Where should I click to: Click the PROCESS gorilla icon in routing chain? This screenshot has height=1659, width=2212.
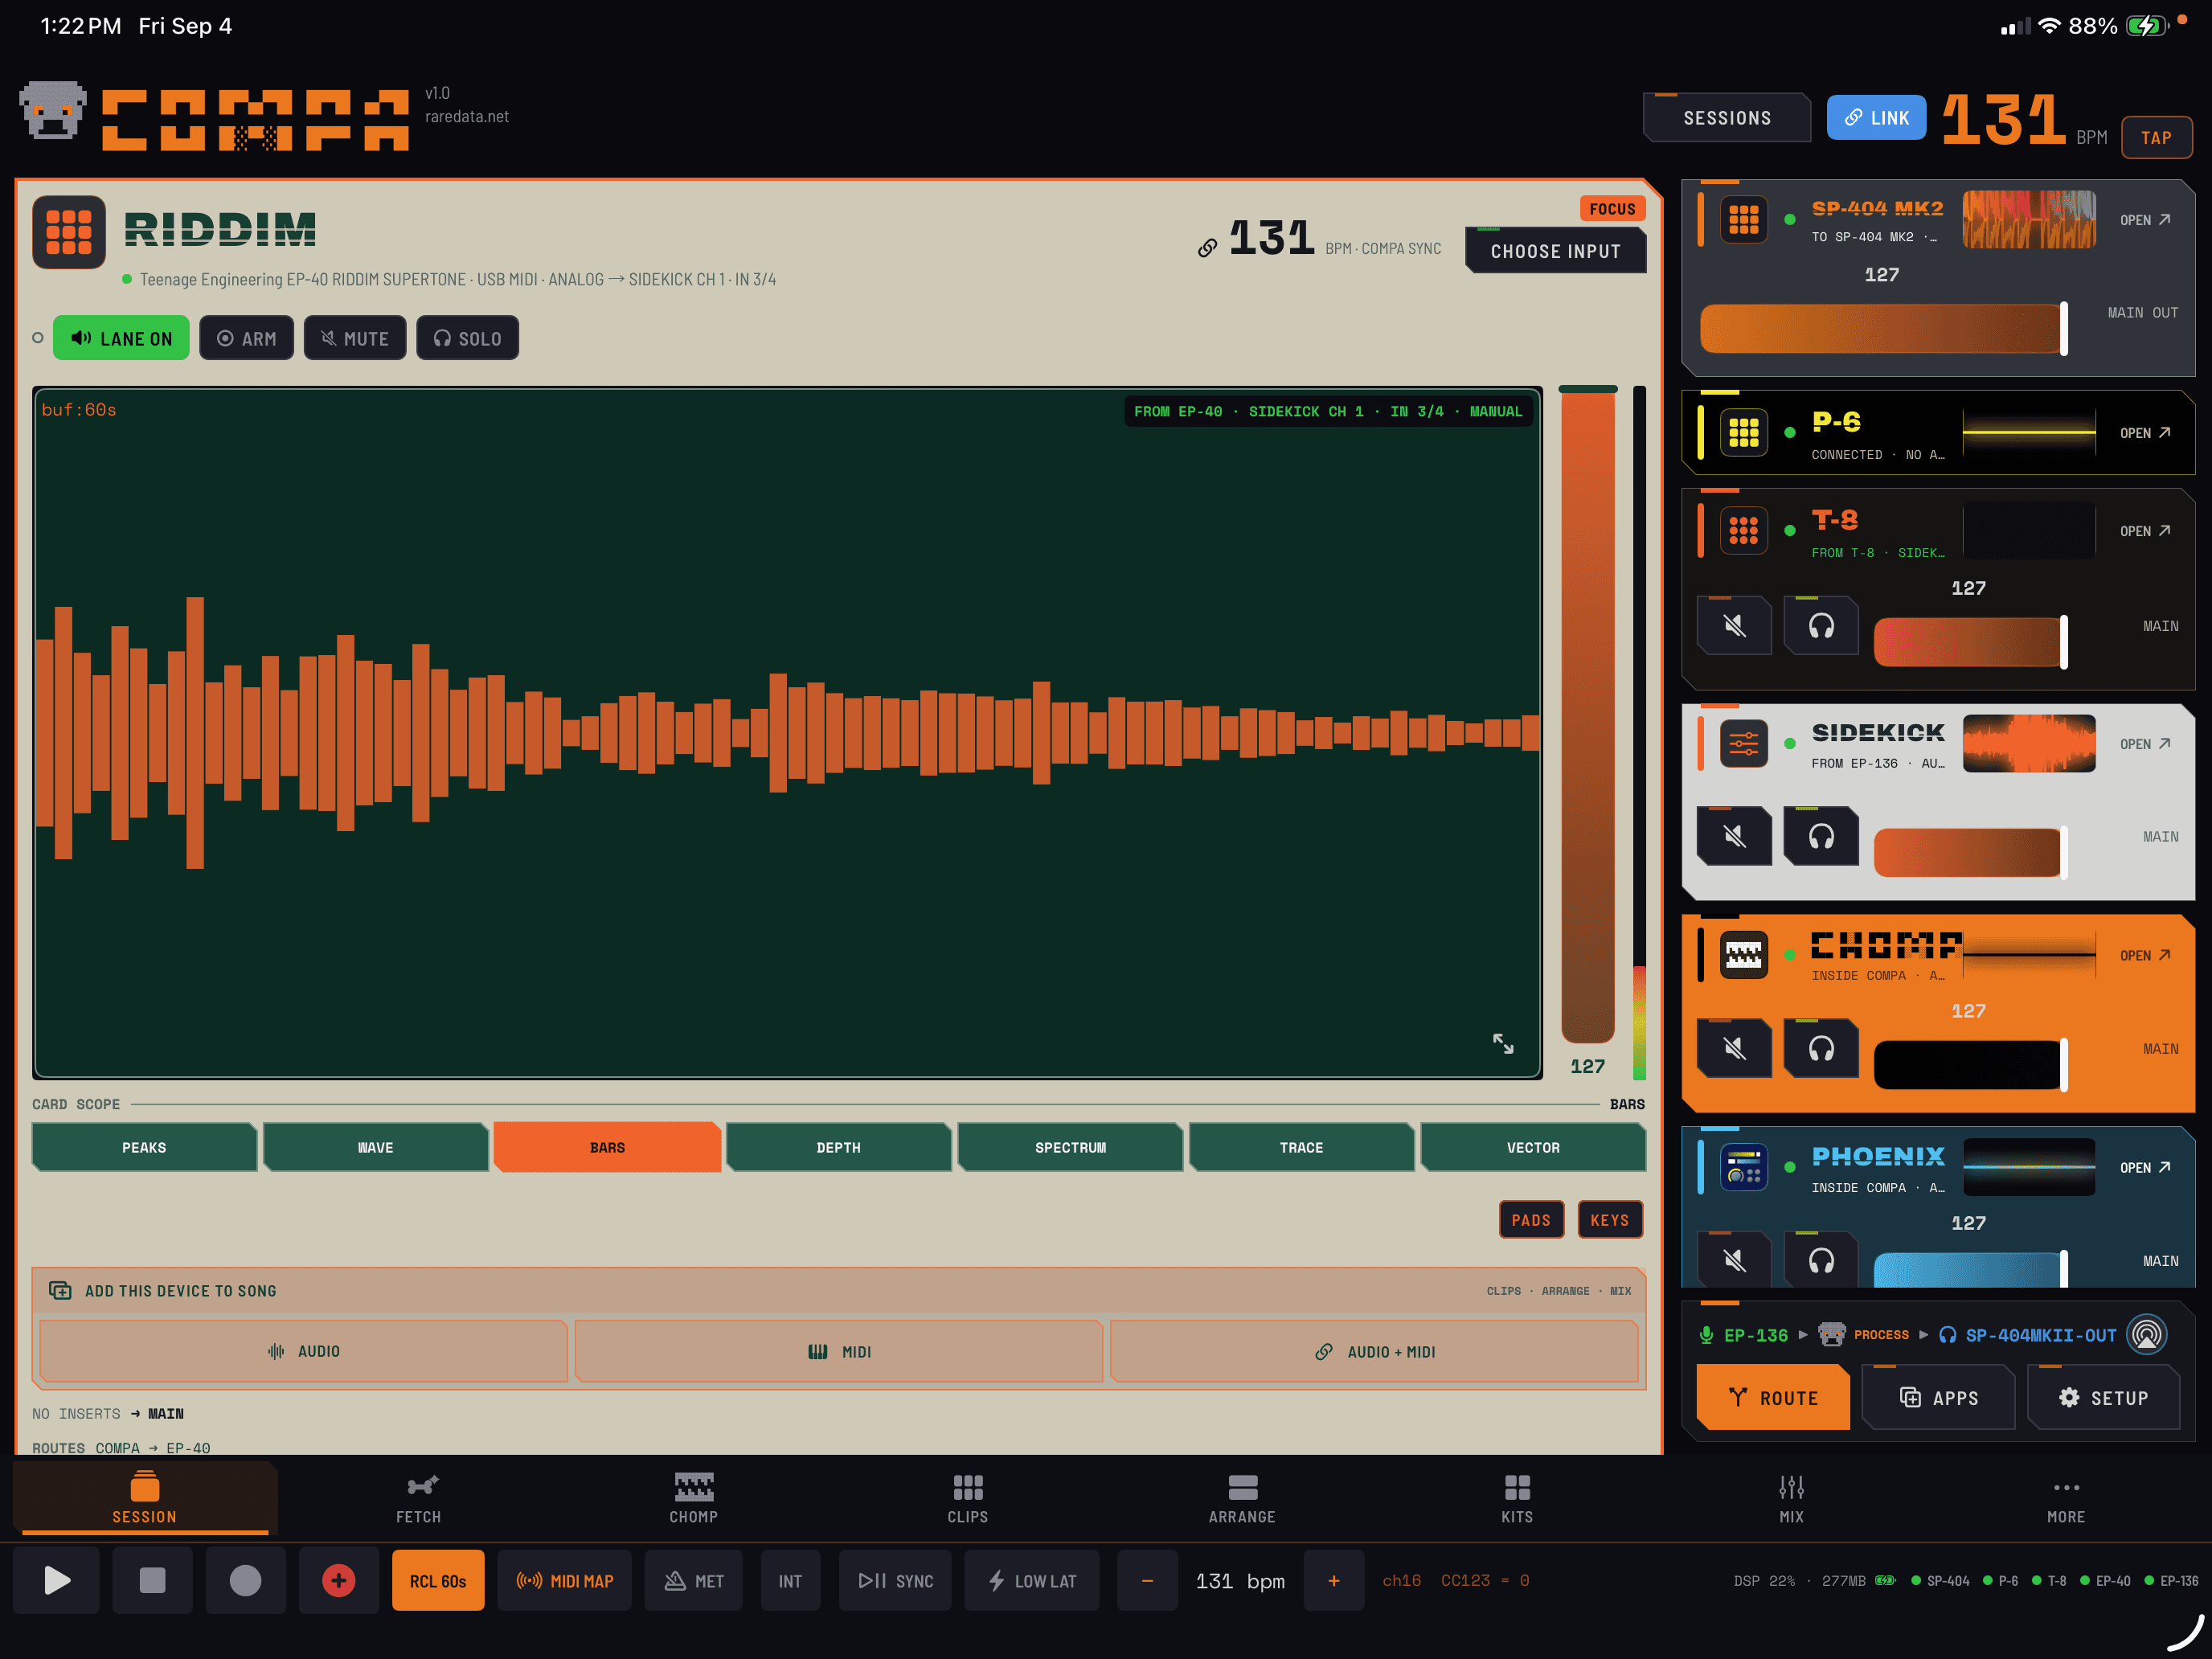click(1831, 1334)
